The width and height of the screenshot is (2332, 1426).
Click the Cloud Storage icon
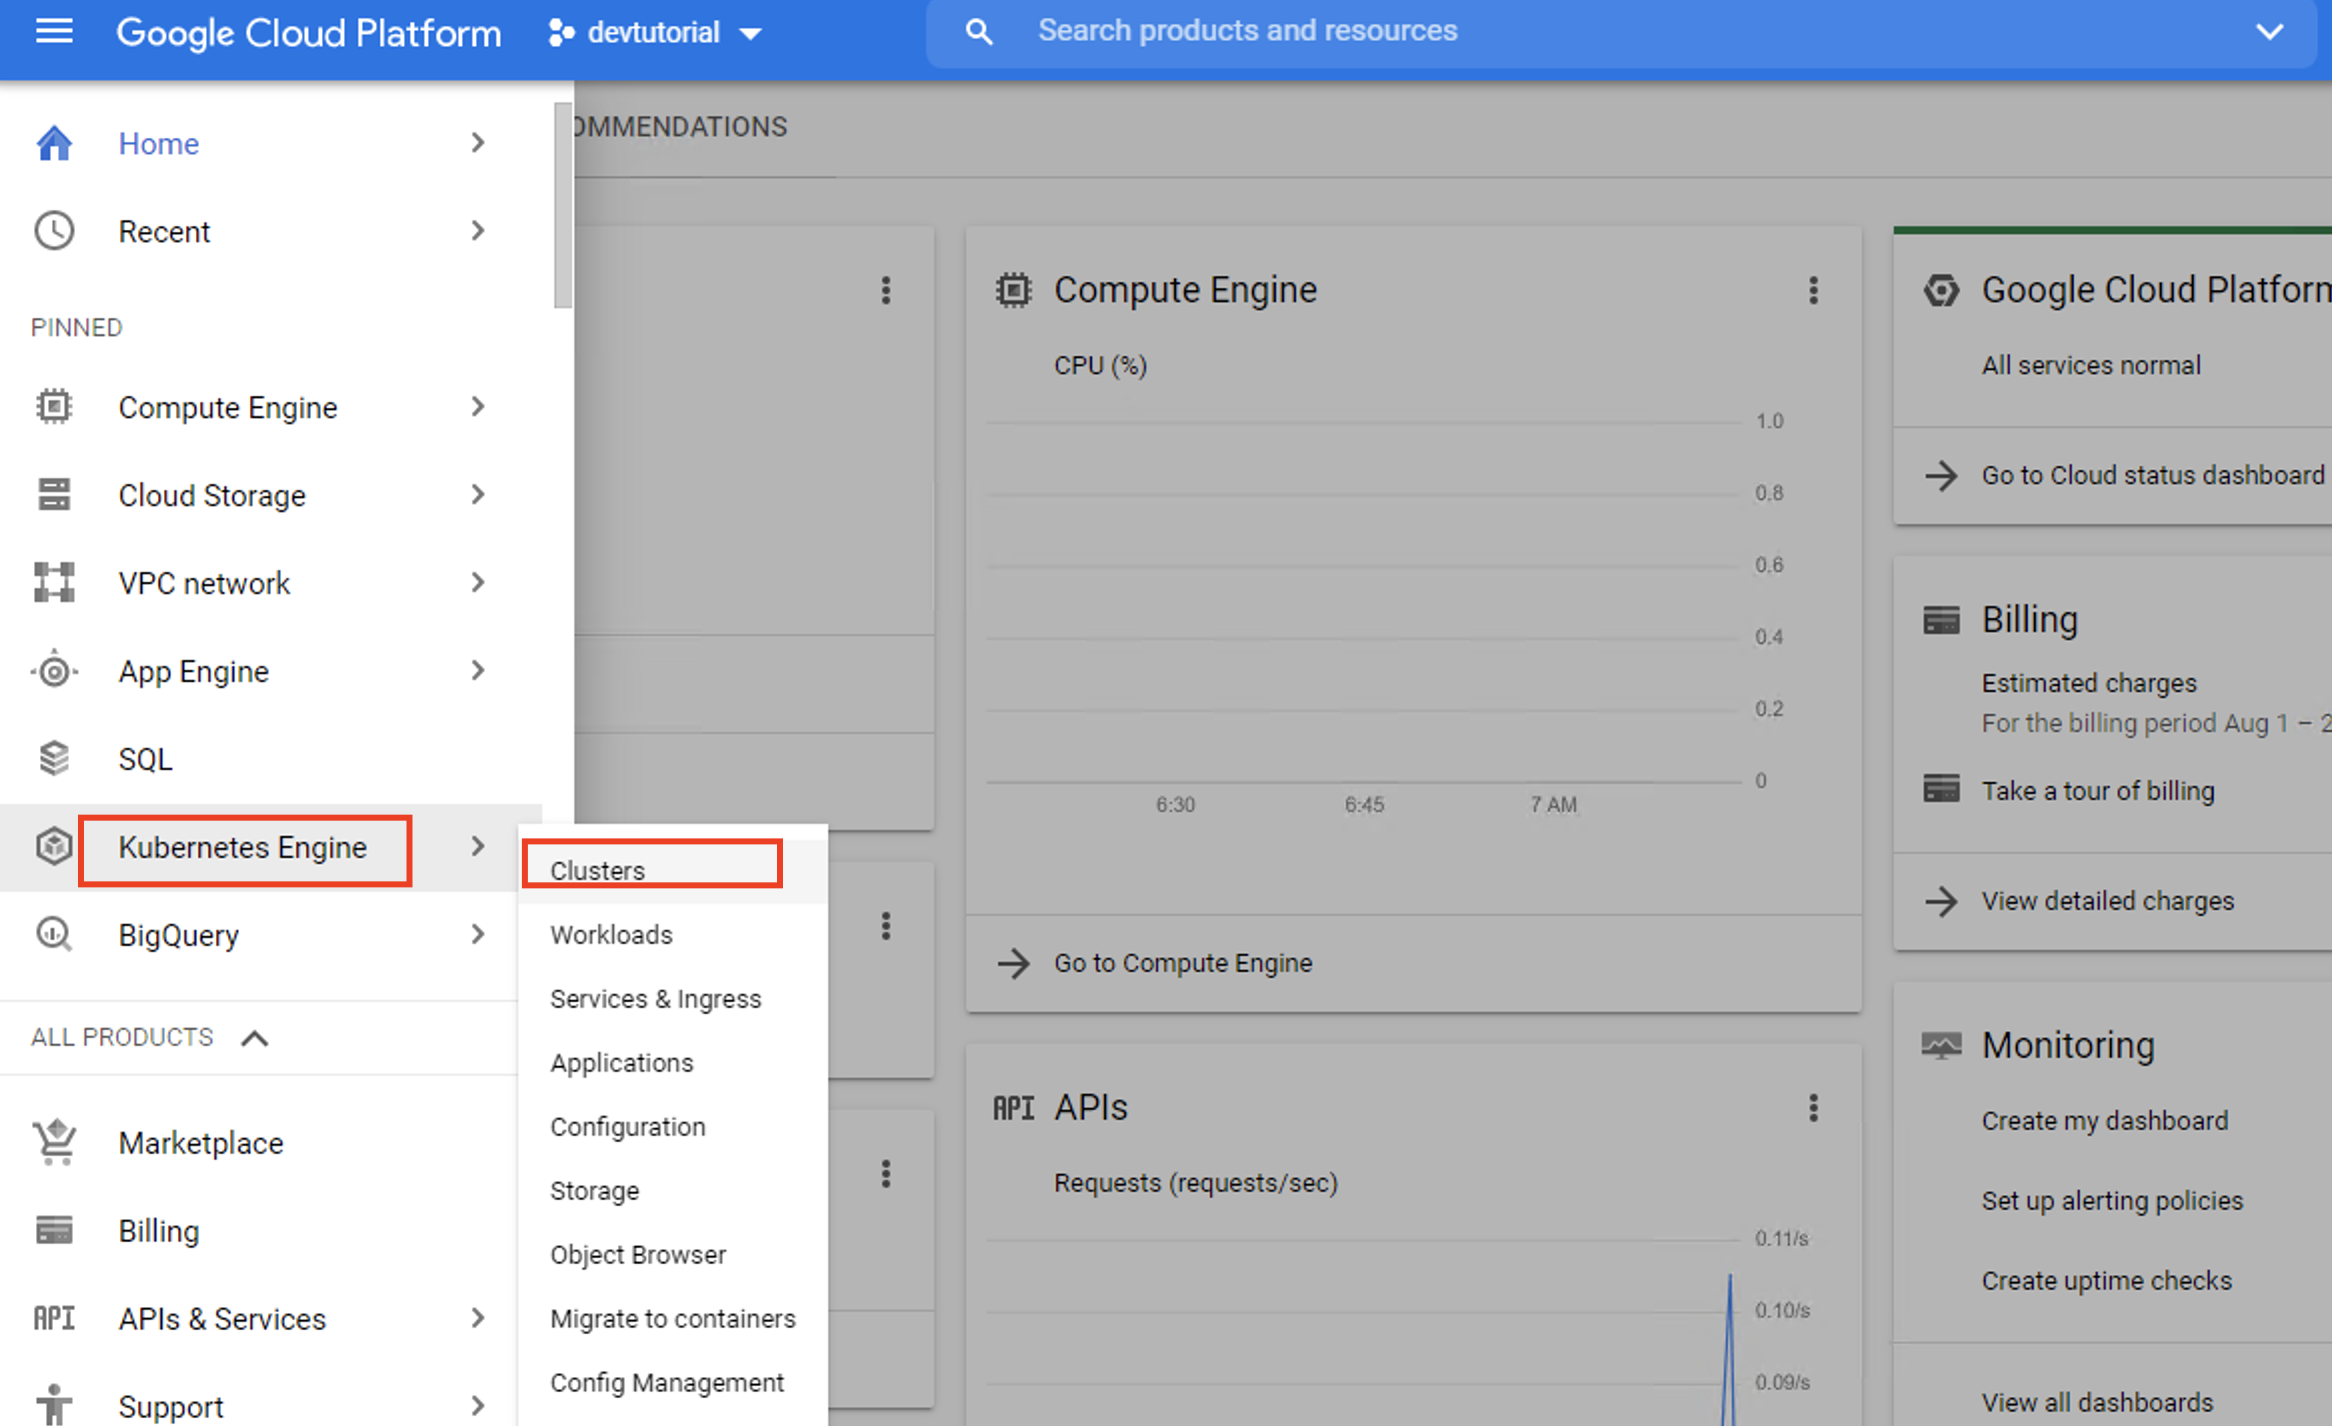tap(54, 495)
